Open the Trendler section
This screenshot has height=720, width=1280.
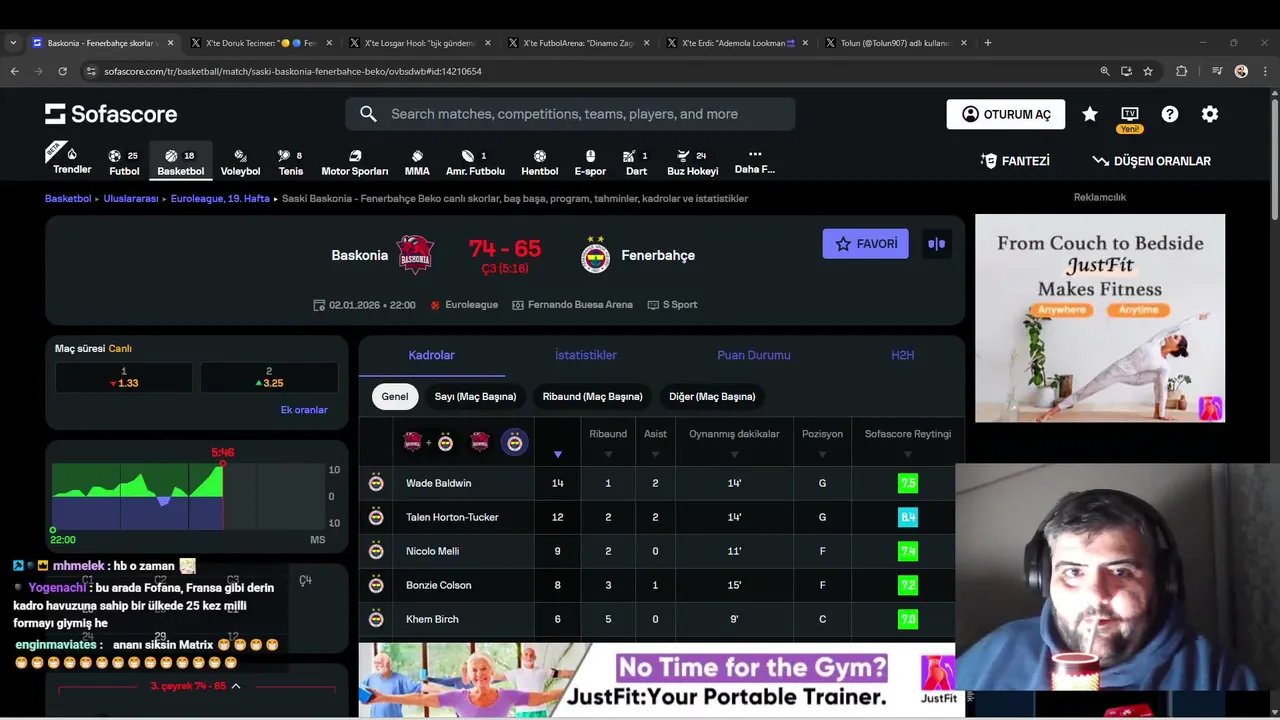[x=72, y=161]
